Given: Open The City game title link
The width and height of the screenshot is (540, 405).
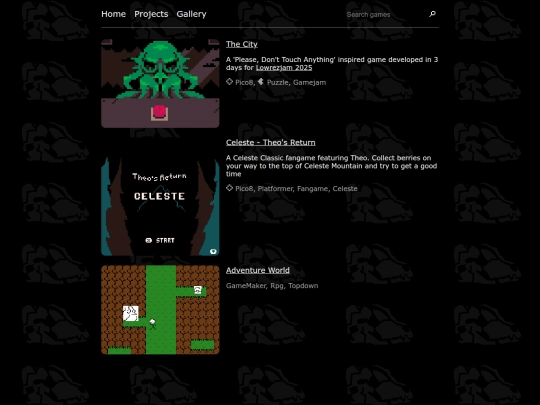Looking at the screenshot, I should click(241, 44).
